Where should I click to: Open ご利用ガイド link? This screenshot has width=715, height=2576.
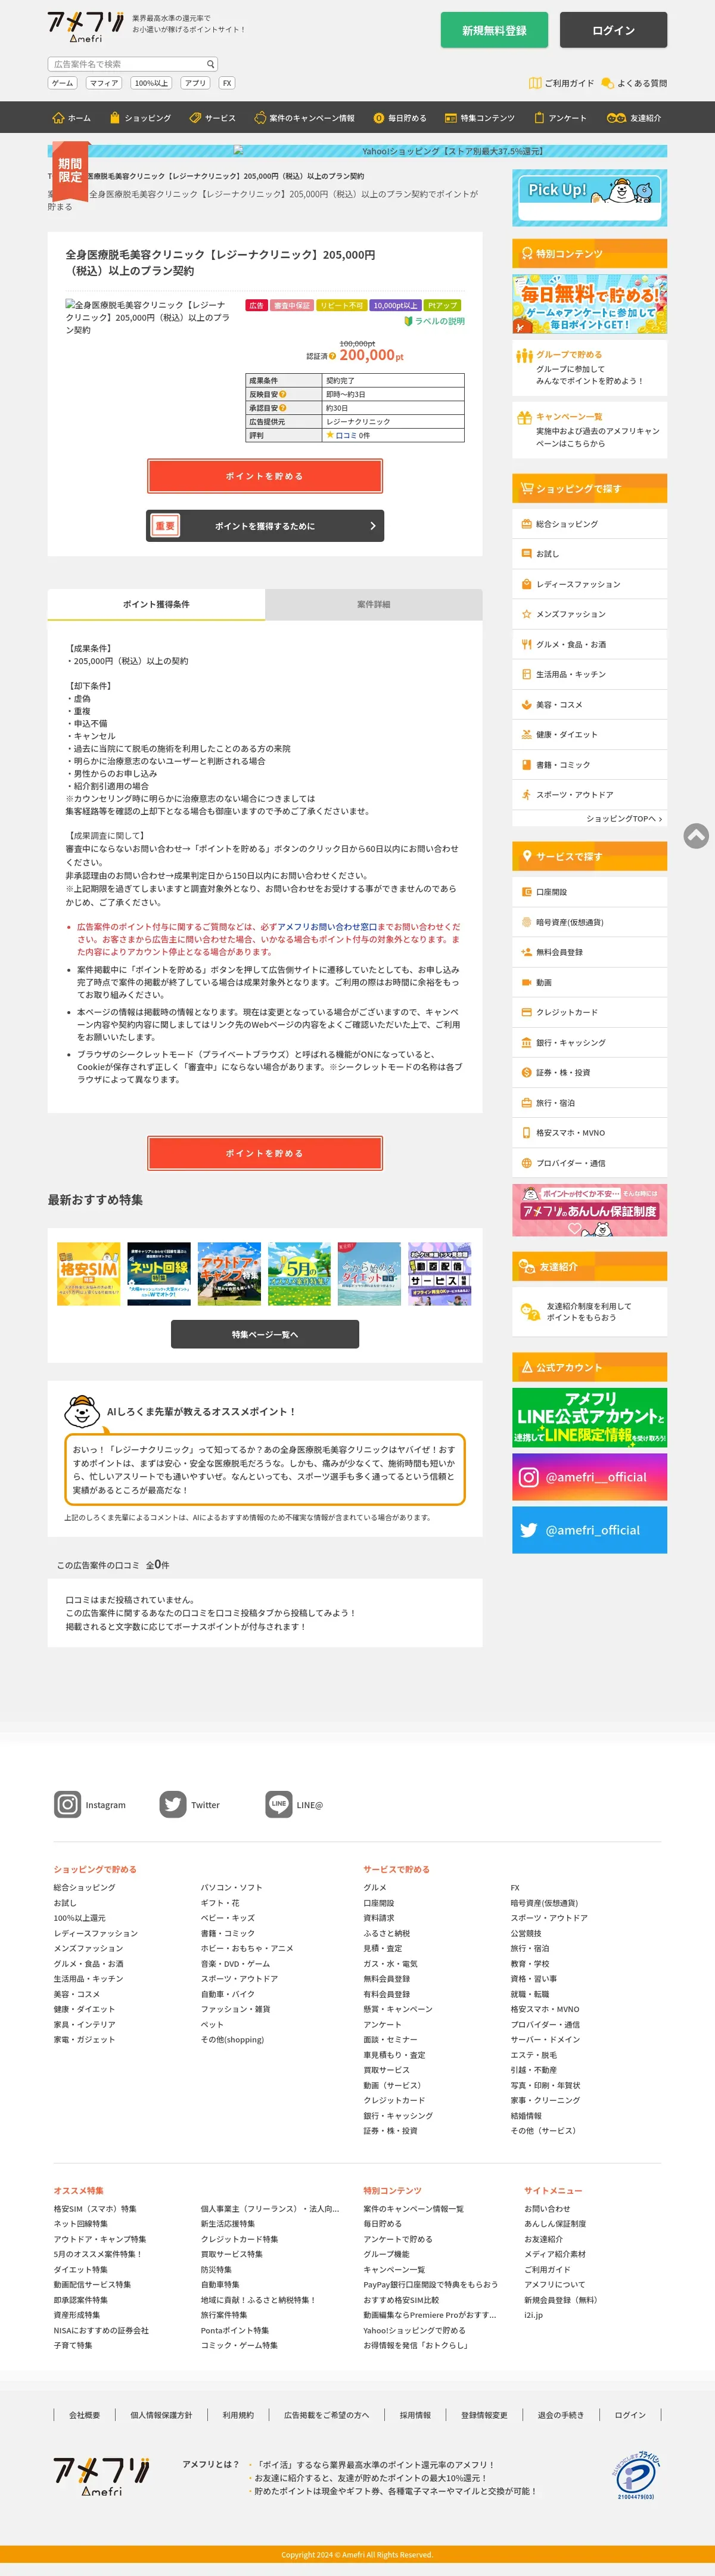coord(561,83)
